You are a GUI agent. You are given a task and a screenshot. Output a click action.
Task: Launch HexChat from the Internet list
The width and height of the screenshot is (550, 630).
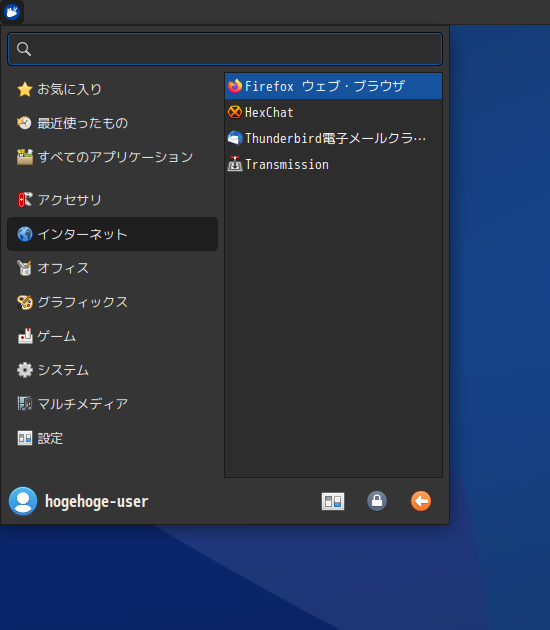tap(333, 112)
